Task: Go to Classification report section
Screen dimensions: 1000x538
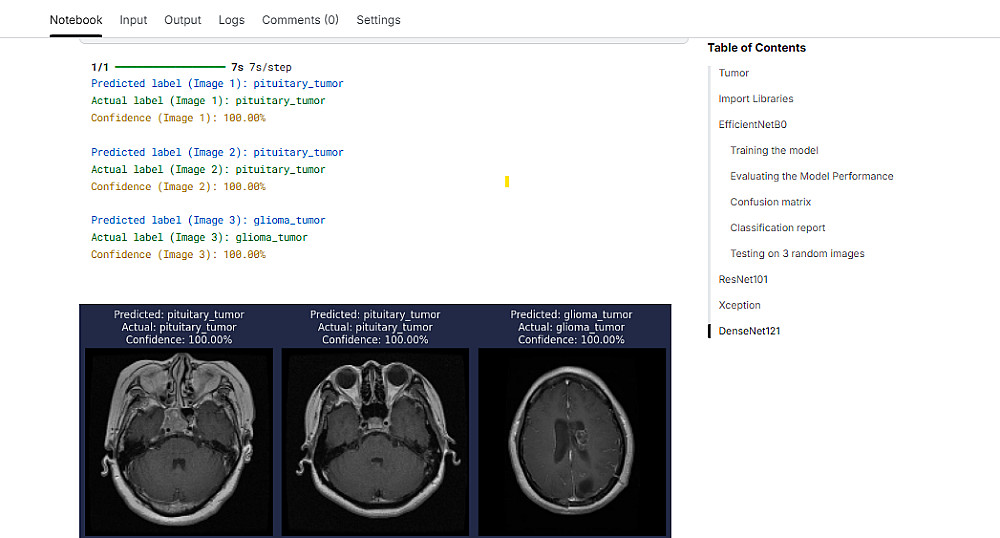Action: pyautogui.click(x=777, y=228)
